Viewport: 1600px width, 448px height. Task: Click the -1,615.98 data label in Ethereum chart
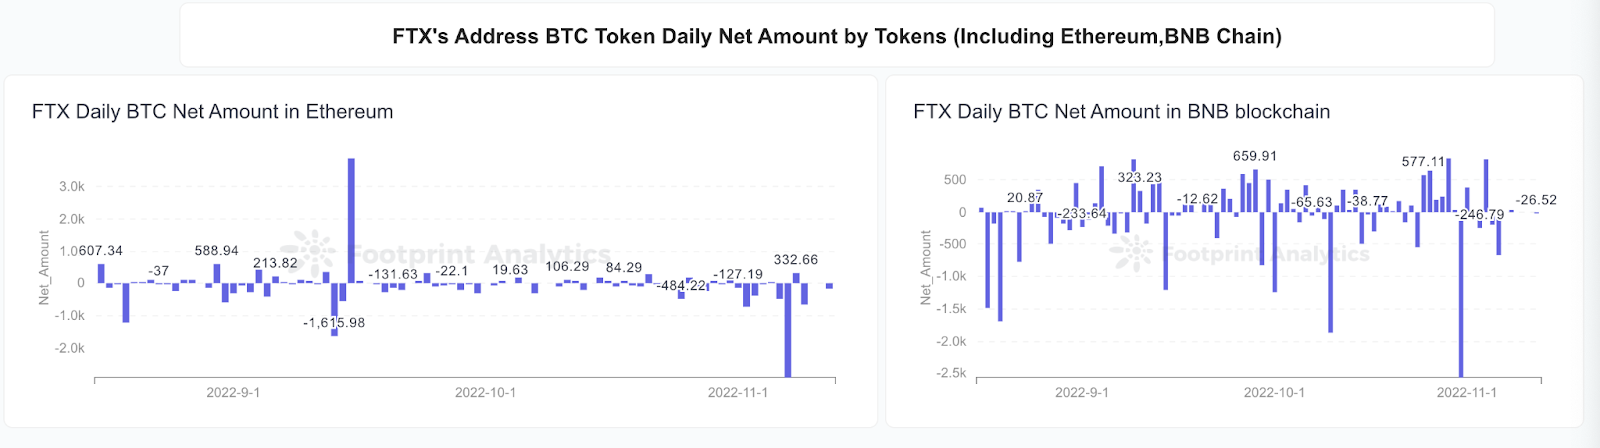coord(334,323)
